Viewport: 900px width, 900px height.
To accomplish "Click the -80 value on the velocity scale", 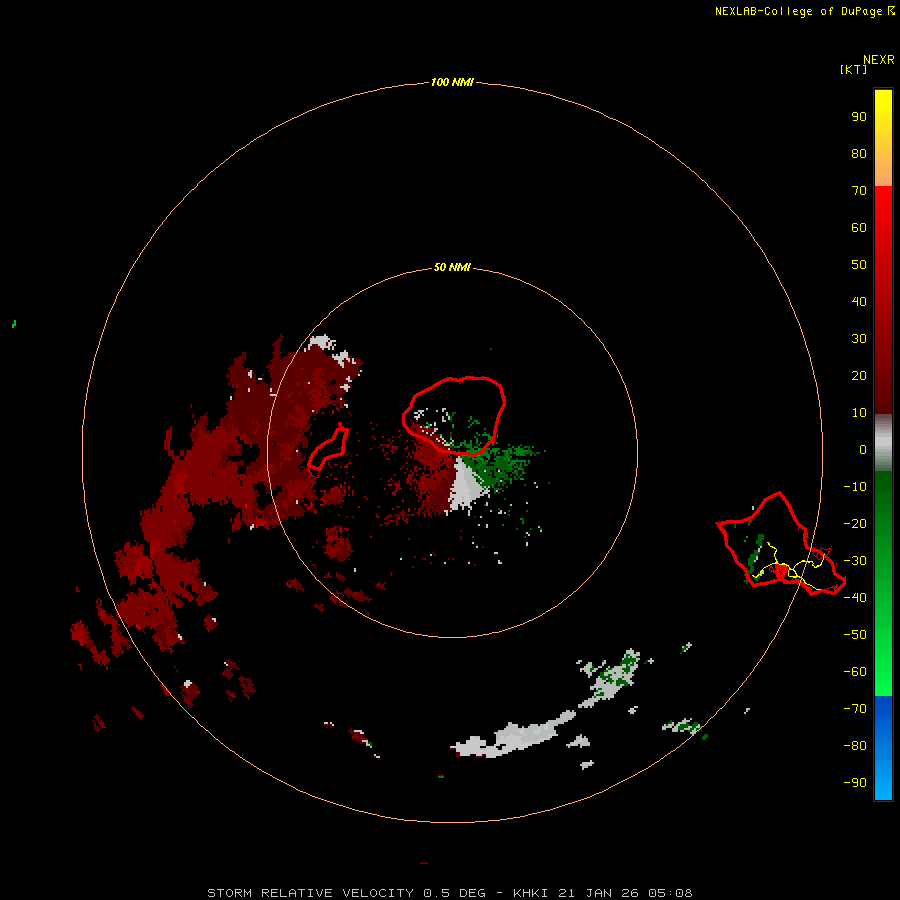I will point(855,746).
